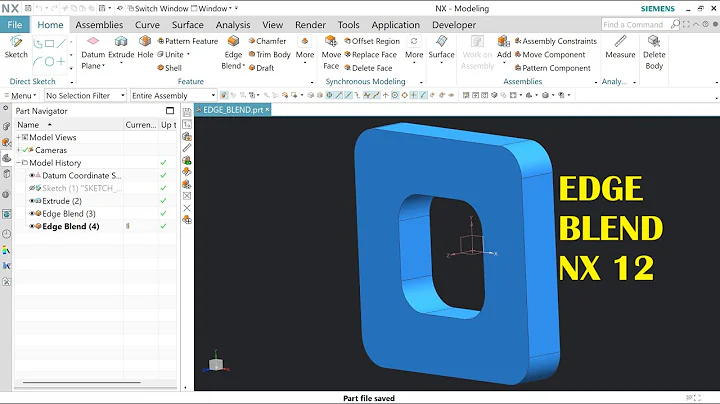This screenshot has width=720, height=404.
Task: Switch to the Analysis tab
Action: click(x=233, y=25)
